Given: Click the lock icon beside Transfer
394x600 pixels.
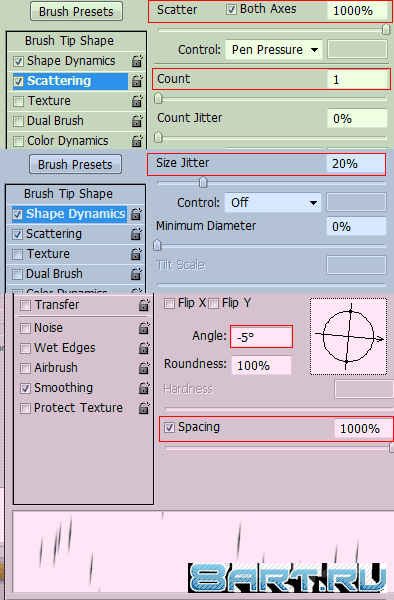Looking at the screenshot, I should coord(144,305).
